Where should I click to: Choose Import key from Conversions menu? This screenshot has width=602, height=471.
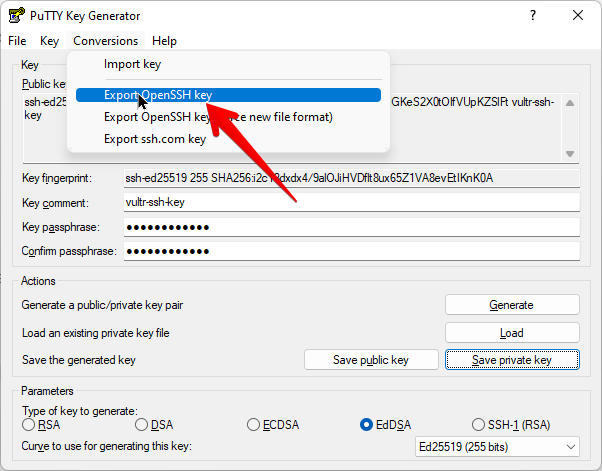pyautogui.click(x=228, y=64)
